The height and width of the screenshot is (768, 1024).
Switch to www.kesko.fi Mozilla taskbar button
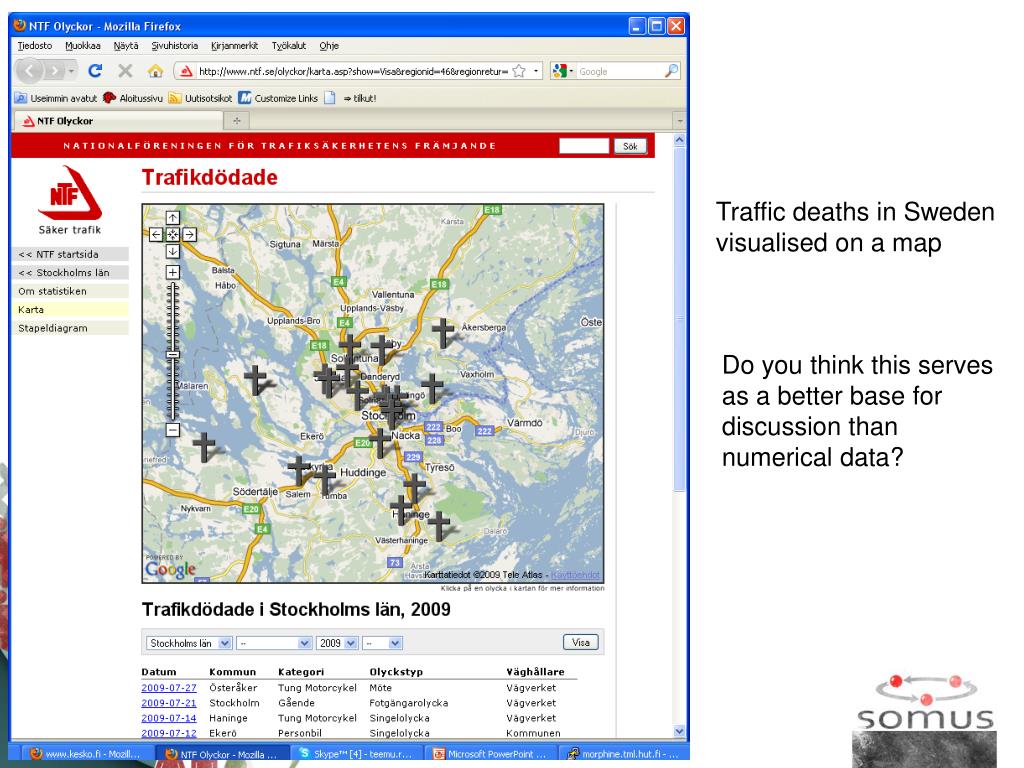click(86, 754)
